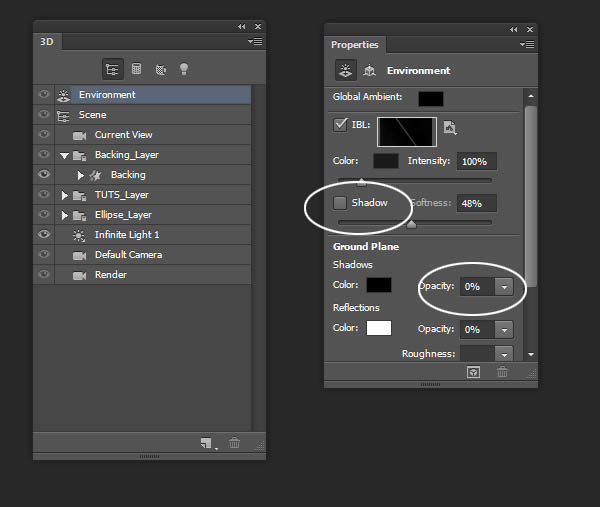Open the Properties panel flyout menu

(x=527, y=44)
